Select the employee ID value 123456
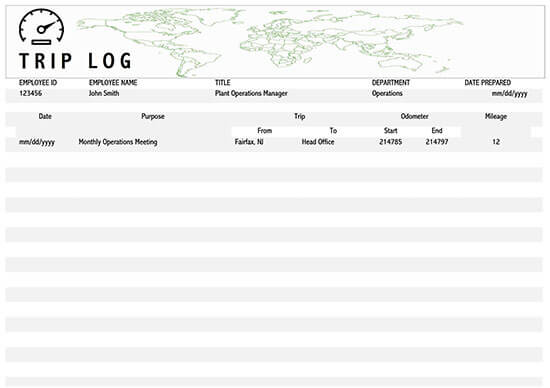Viewport: 550px width, 388px height. (31, 93)
